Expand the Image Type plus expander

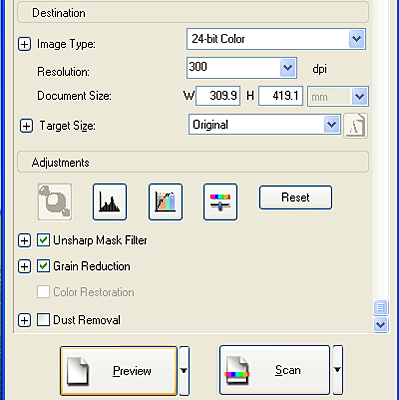click(24, 44)
